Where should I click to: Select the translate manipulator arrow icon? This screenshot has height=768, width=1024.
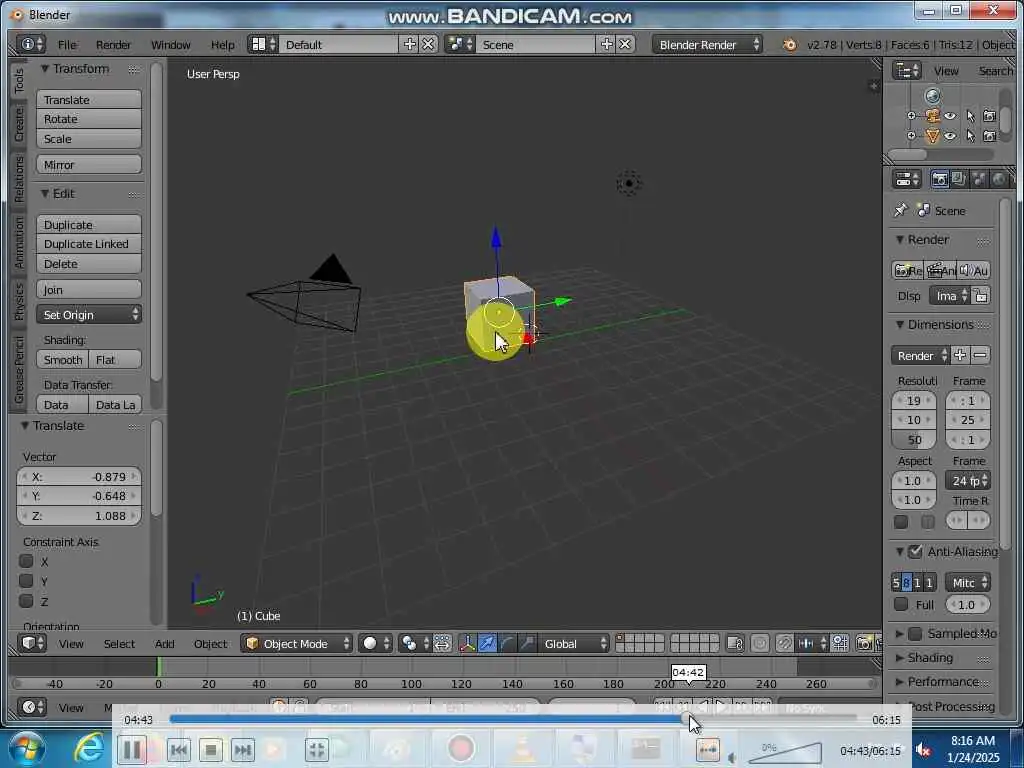(487, 643)
